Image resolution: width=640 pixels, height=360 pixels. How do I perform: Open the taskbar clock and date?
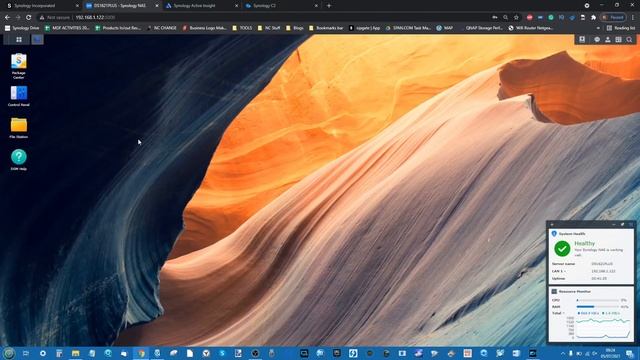click(x=610, y=353)
